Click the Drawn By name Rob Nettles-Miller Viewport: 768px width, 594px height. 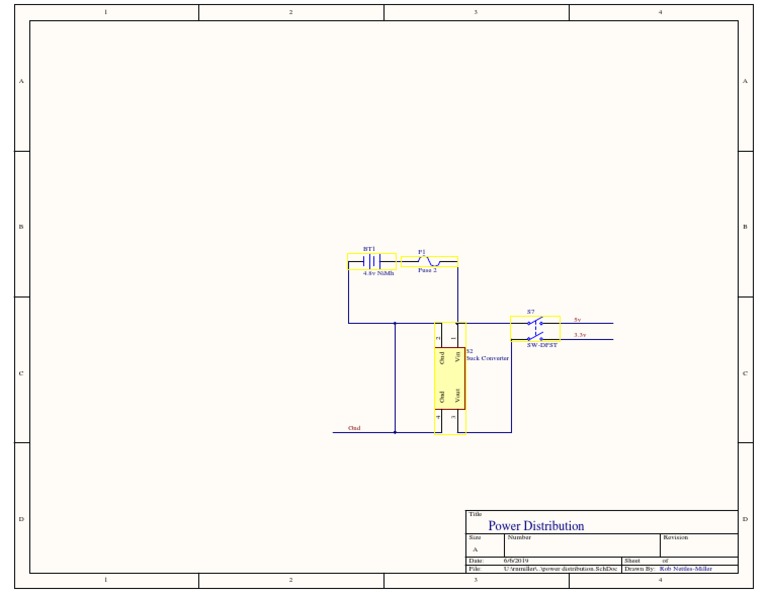tap(686, 569)
